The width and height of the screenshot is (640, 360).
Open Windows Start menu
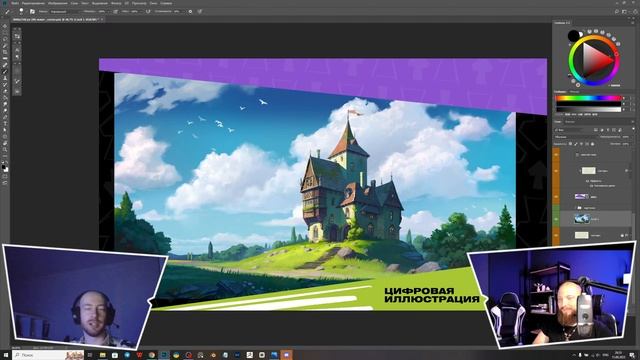pos(6,355)
